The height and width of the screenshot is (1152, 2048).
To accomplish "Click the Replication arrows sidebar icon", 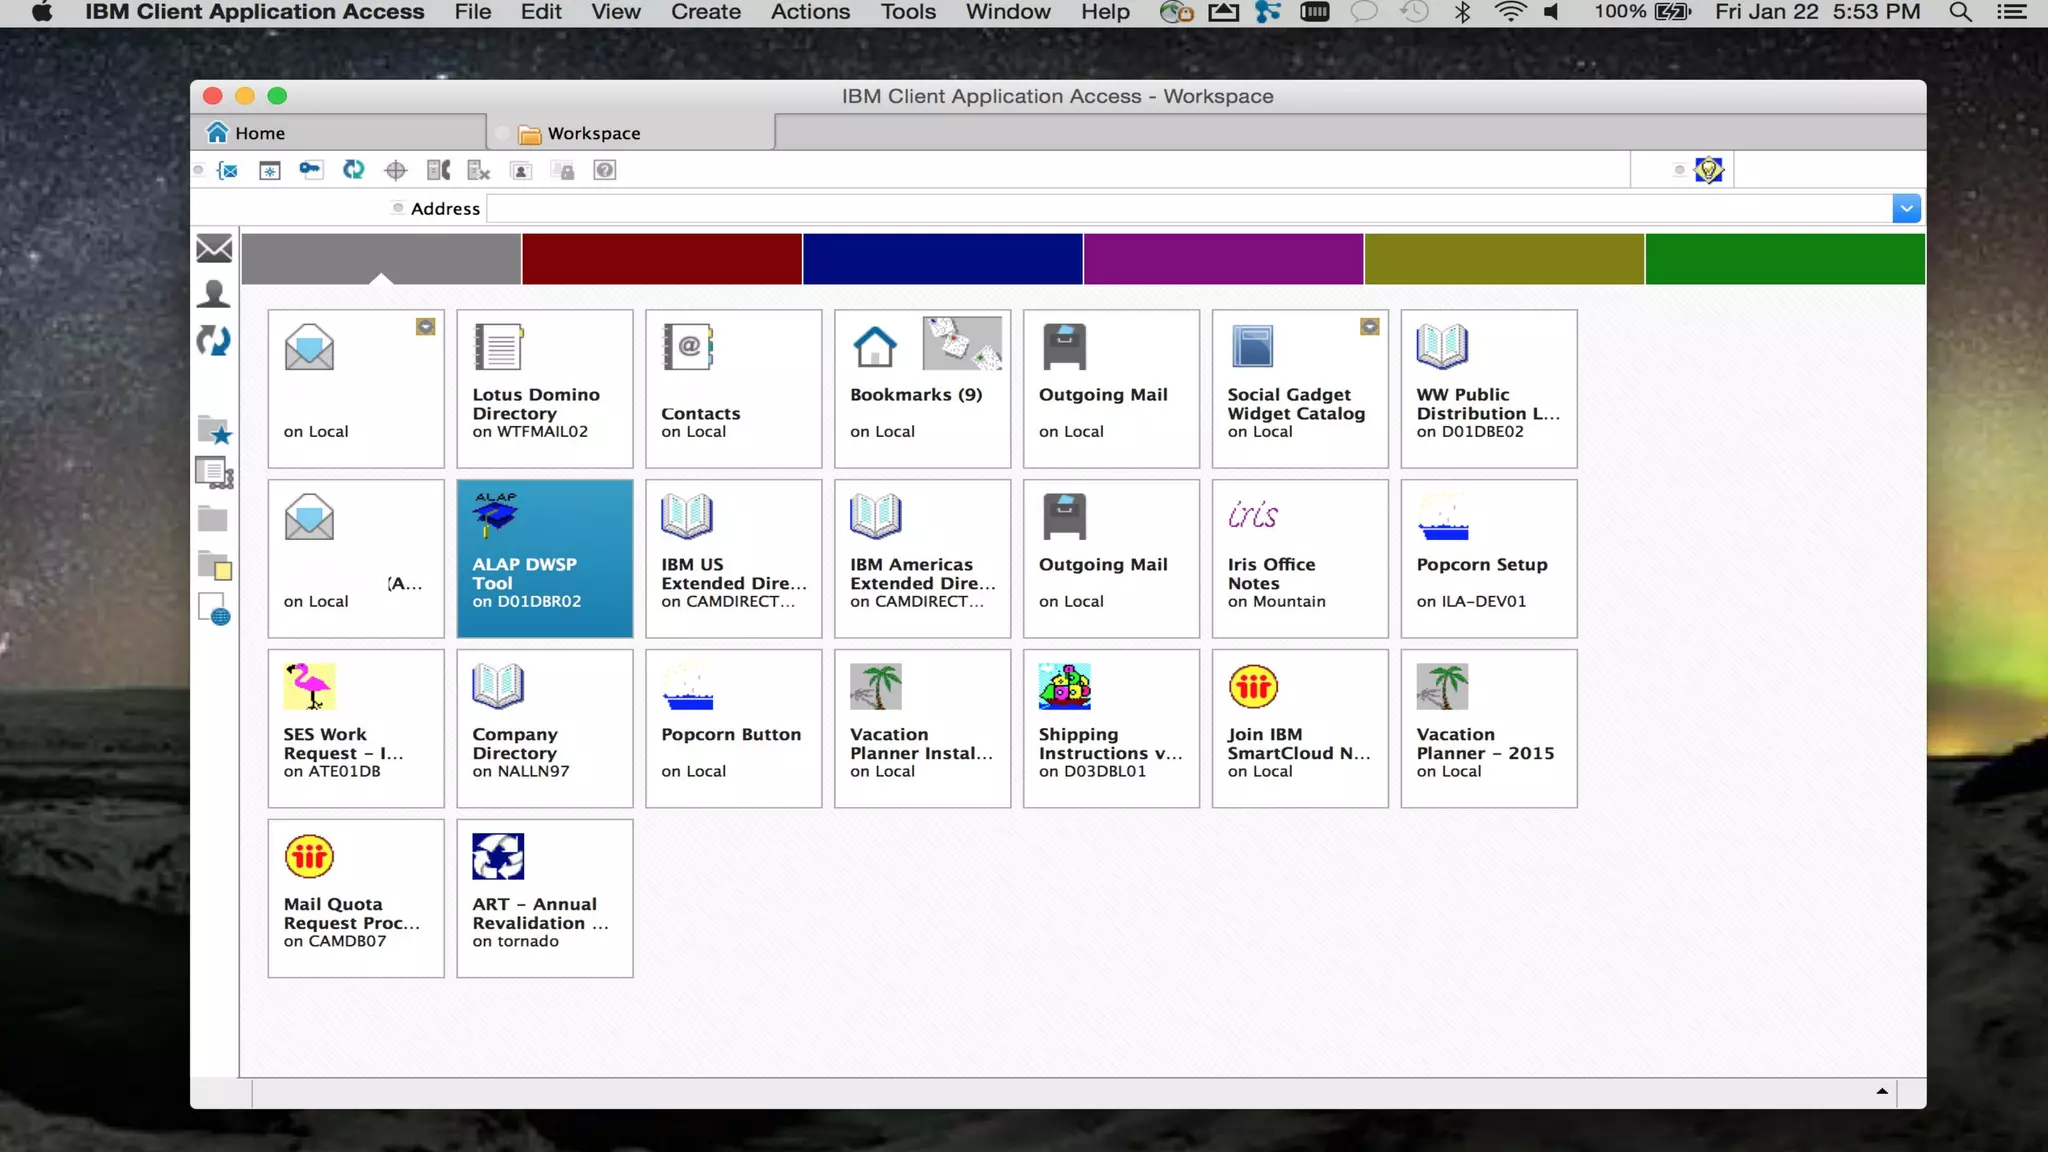I will coord(214,341).
